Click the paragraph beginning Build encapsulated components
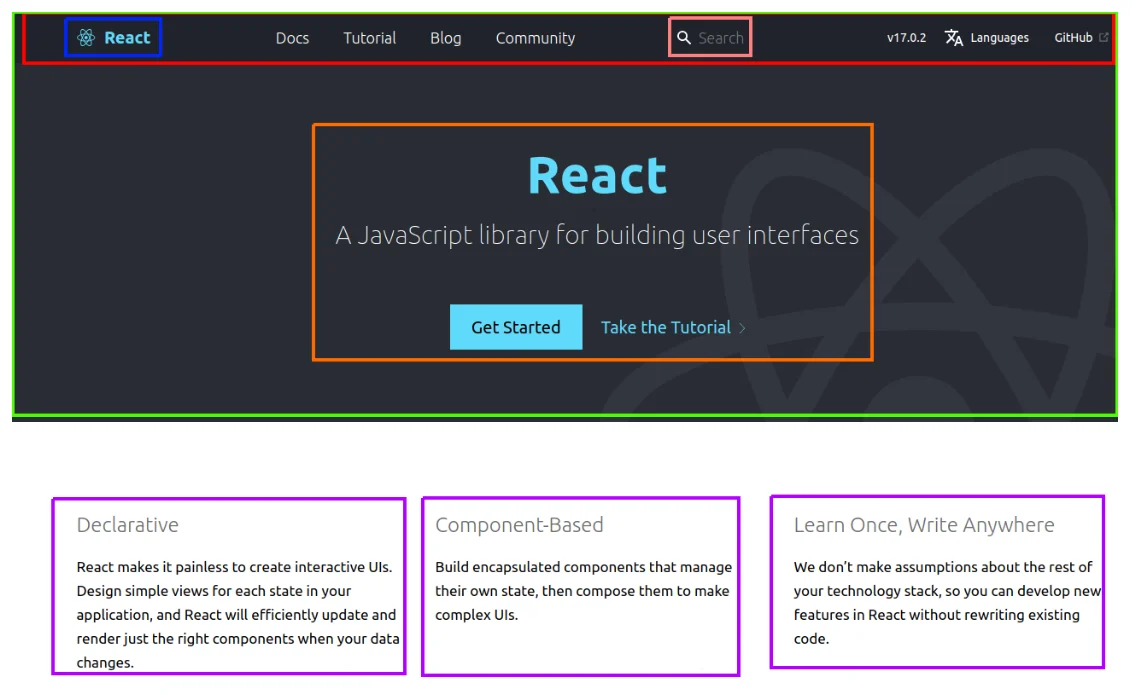1131x695 pixels. coord(583,590)
